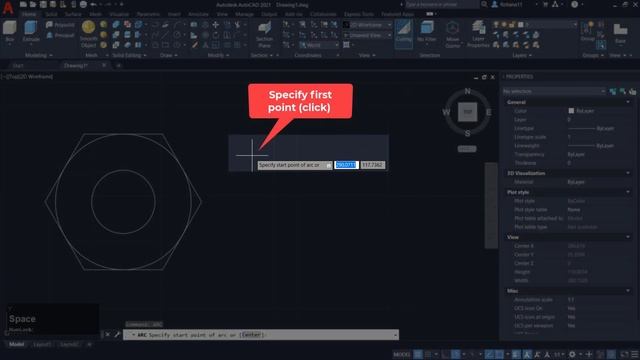
Task: Click the No Filter selection tool
Action: click(427, 32)
